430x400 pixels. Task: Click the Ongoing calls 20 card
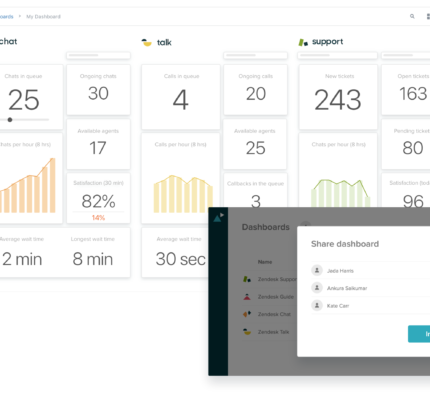pos(256,90)
